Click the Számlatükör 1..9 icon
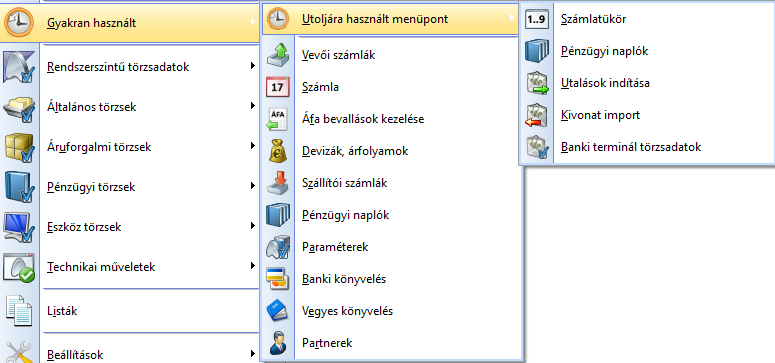 click(x=537, y=19)
